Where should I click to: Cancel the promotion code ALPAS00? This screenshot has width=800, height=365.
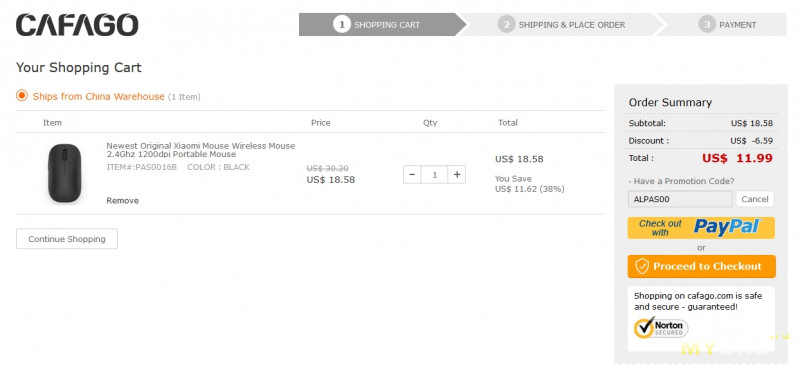[755, 199]
